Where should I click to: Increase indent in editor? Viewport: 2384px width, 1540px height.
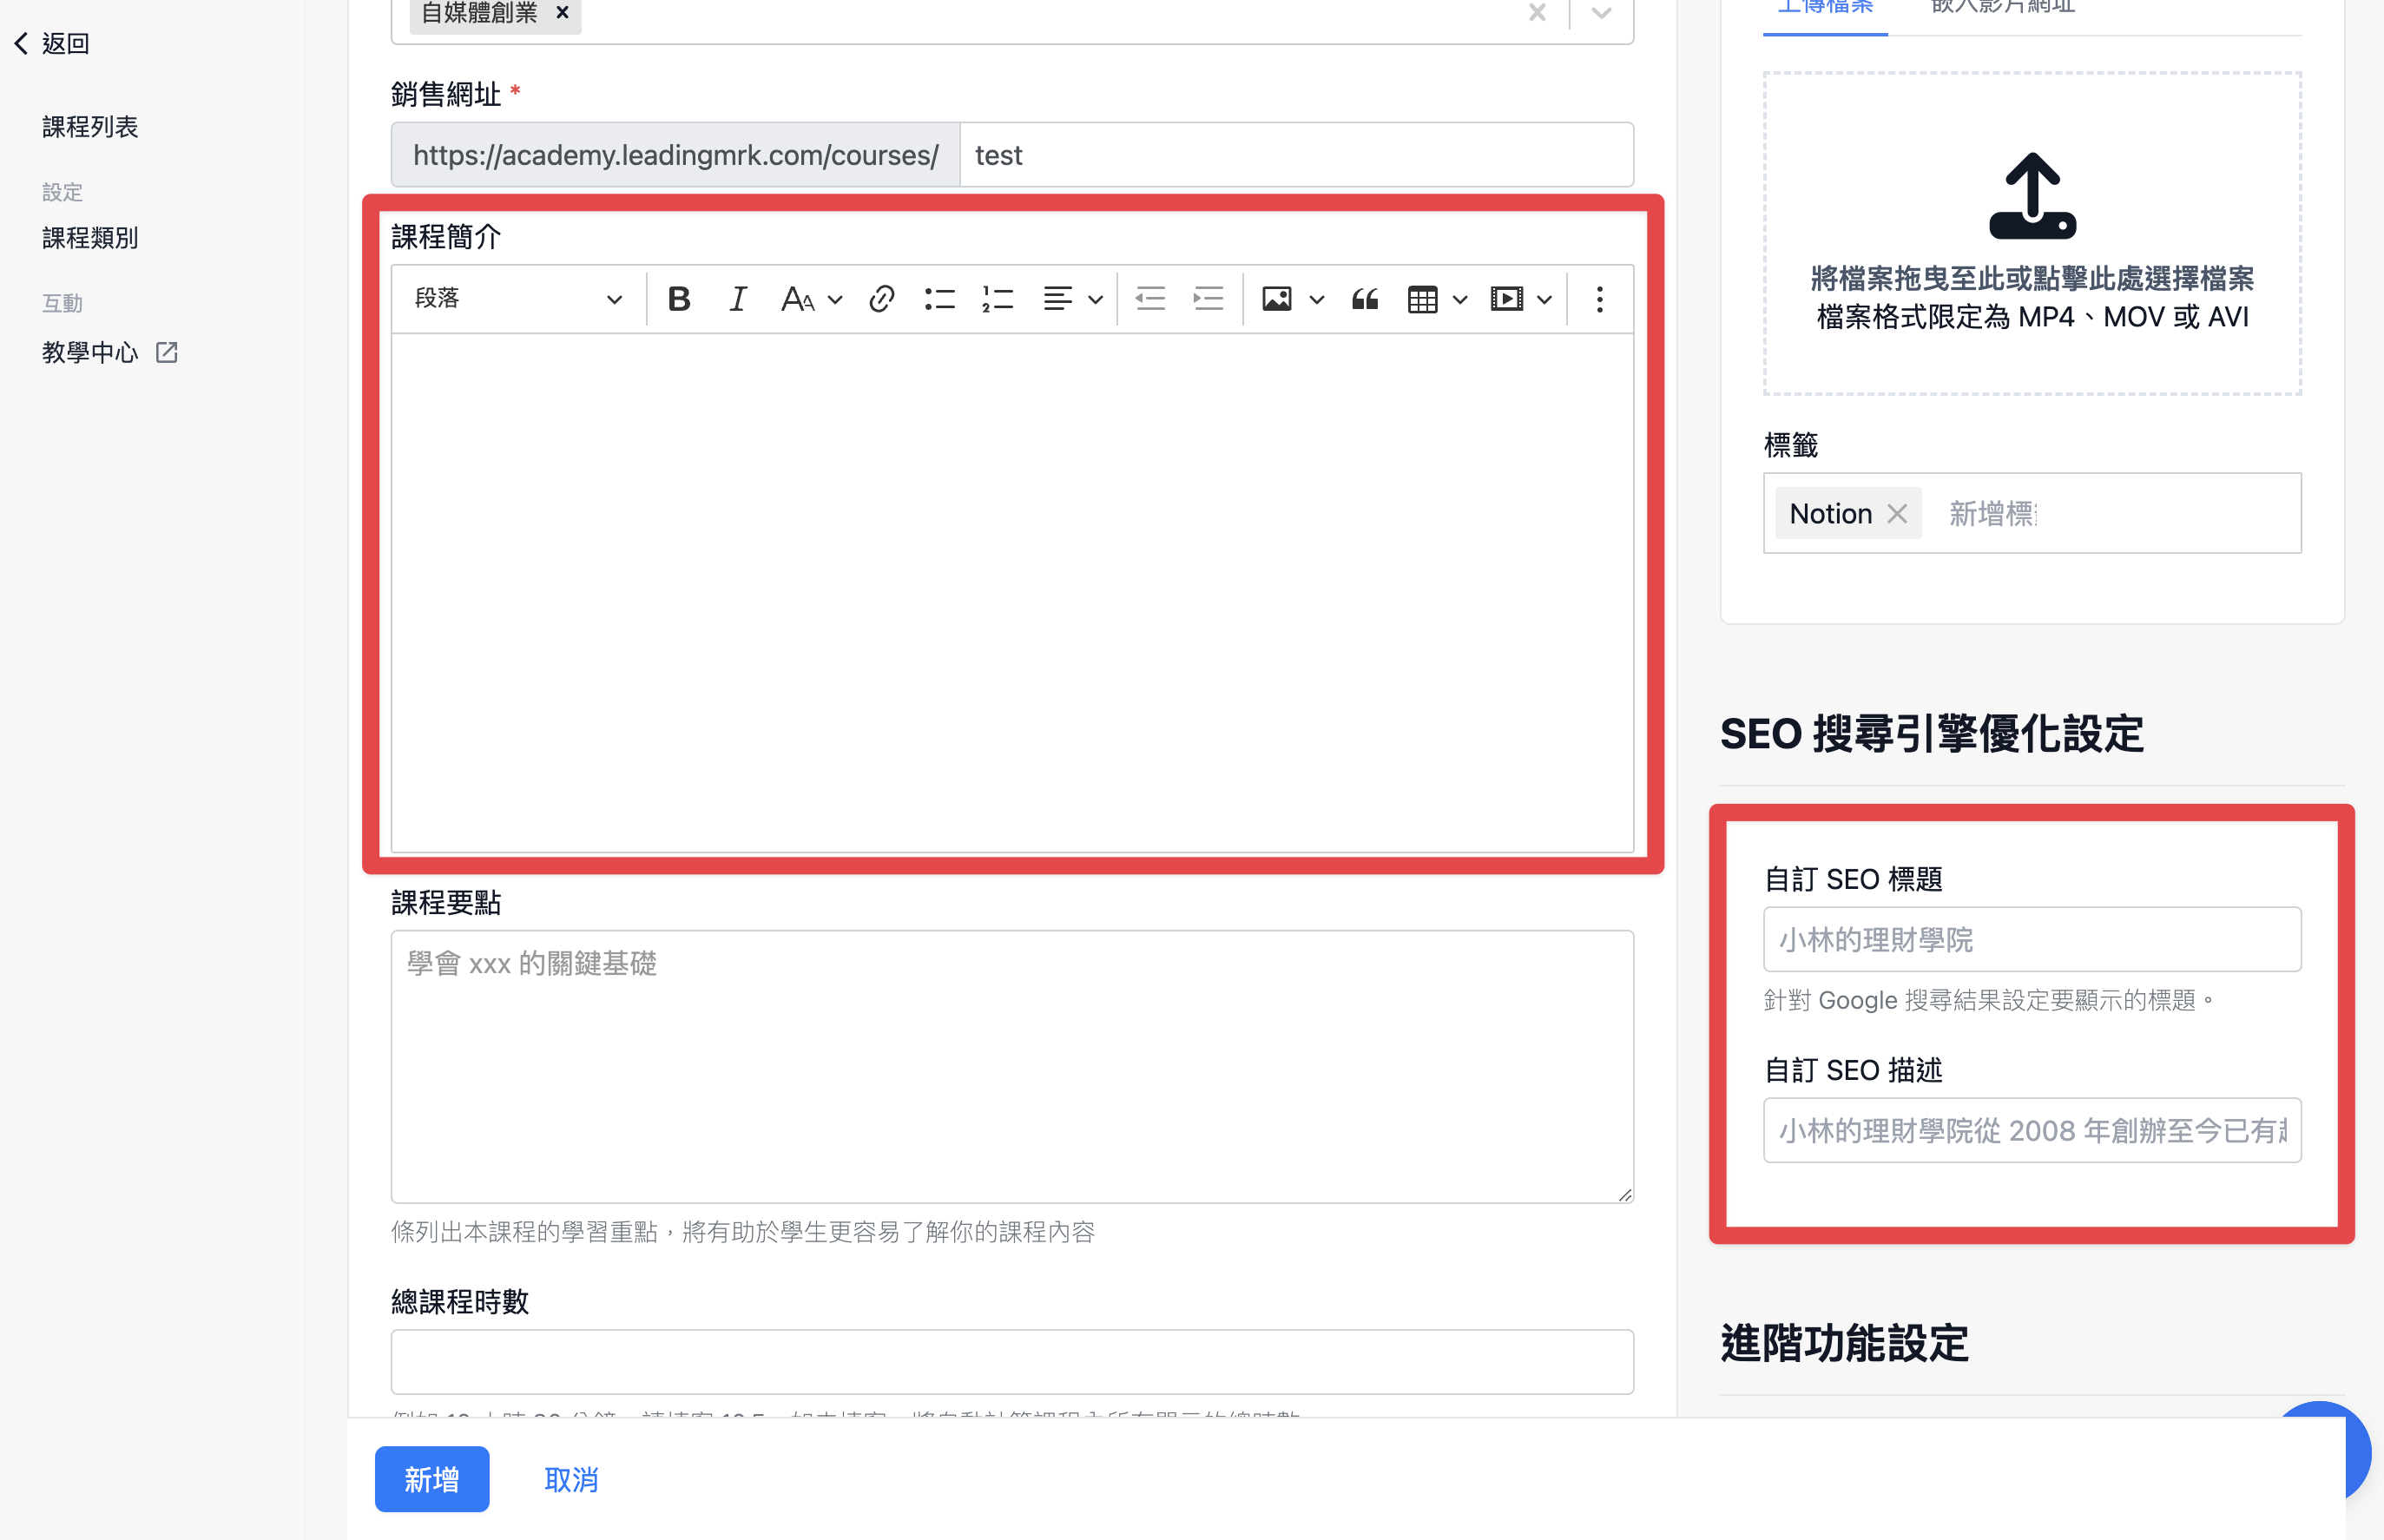1208,299
